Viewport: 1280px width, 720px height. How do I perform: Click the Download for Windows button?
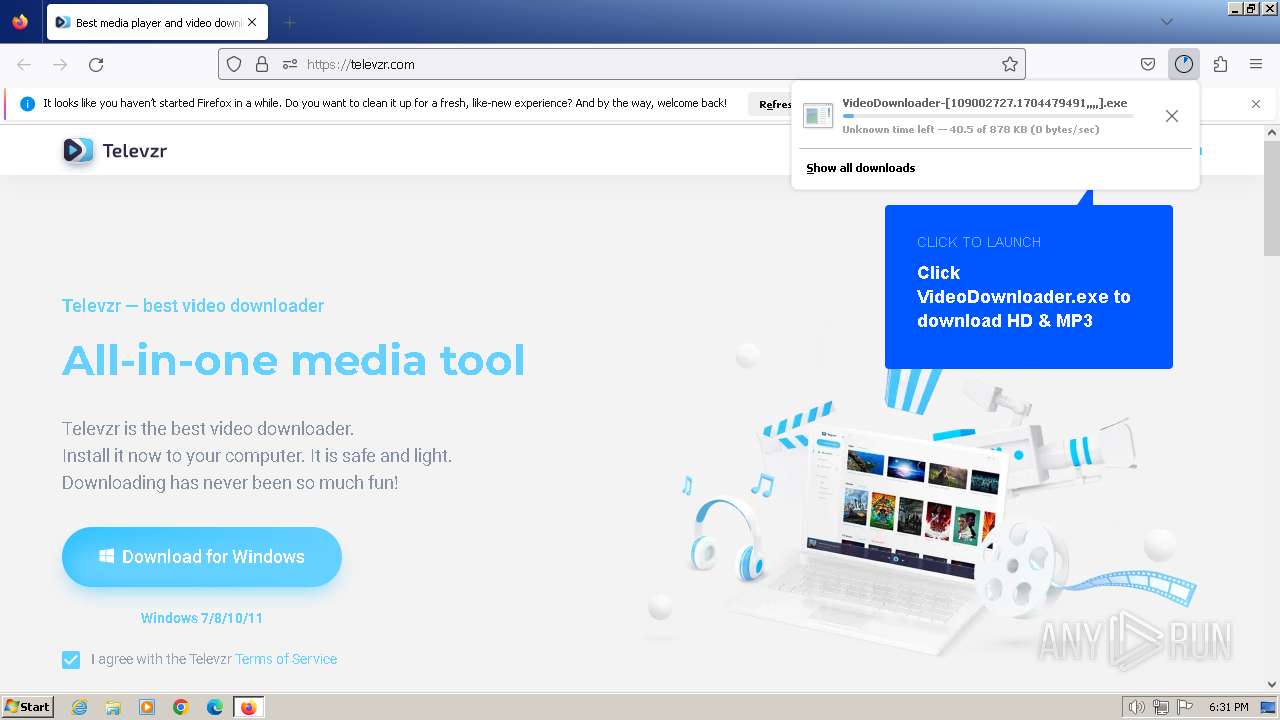click(x=202, y=557)
